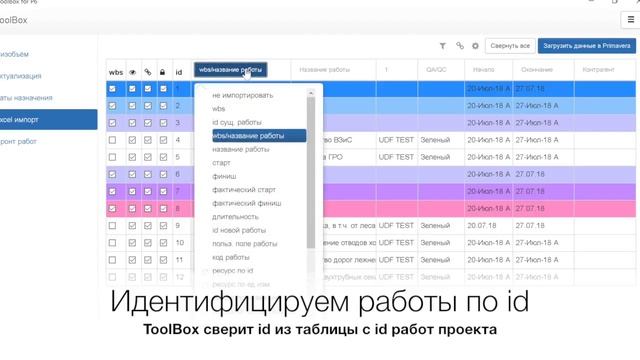
Task: Open Окончание column header dropdown
Action: (x=537, y=70)
